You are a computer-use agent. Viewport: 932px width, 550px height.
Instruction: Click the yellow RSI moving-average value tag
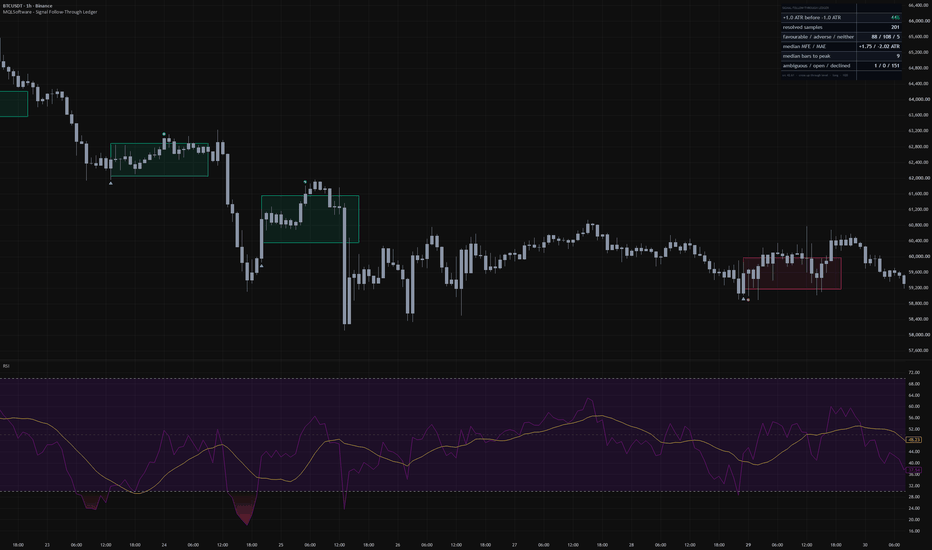pyautogui.click(x=913, y=440)
